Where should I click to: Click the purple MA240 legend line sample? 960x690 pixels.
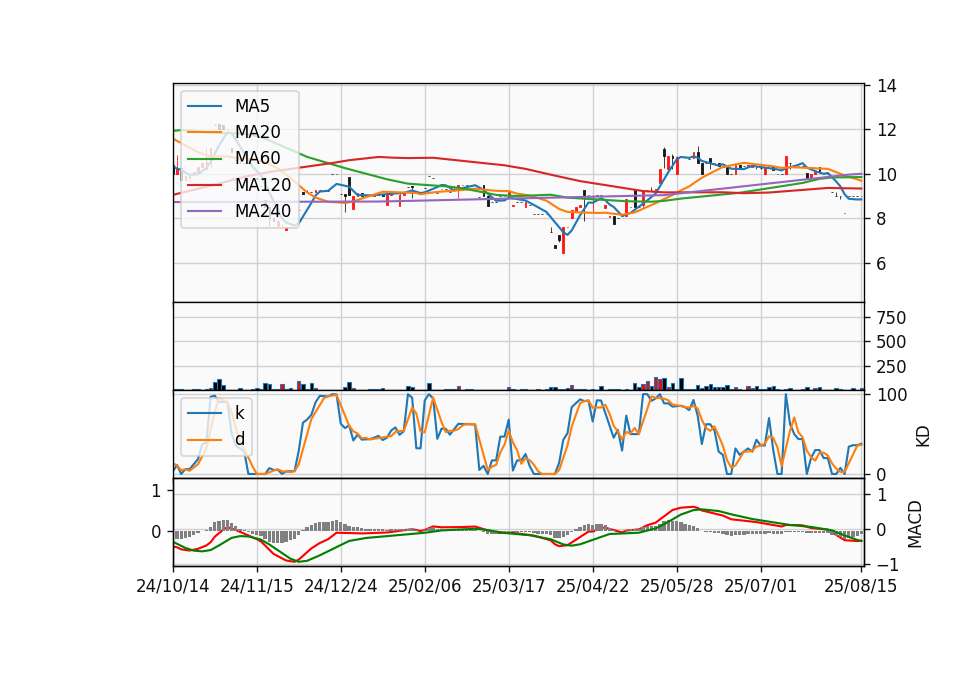pyautogui.click(x=204, y=211)
